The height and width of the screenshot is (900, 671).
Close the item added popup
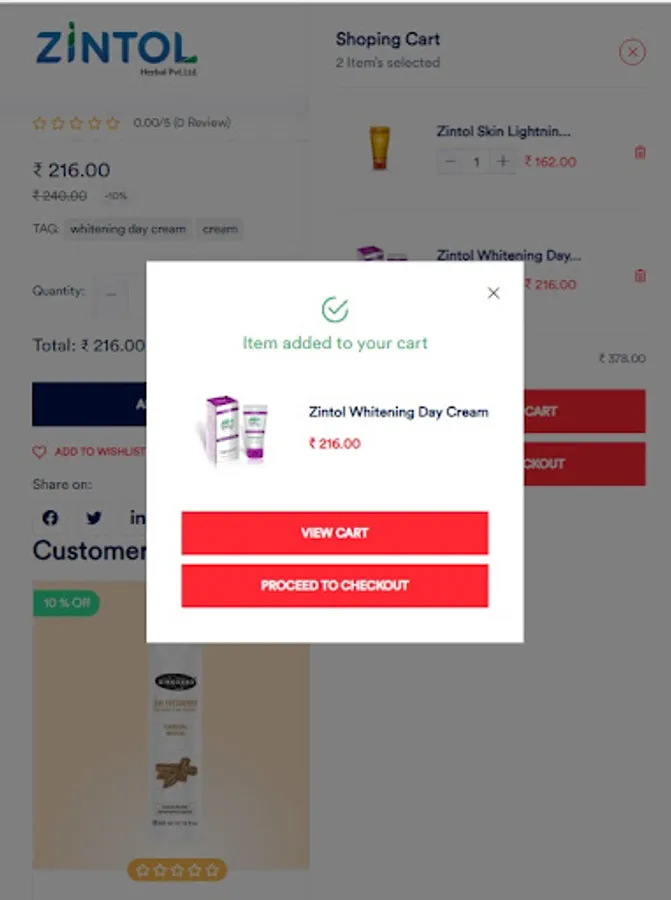493,293
